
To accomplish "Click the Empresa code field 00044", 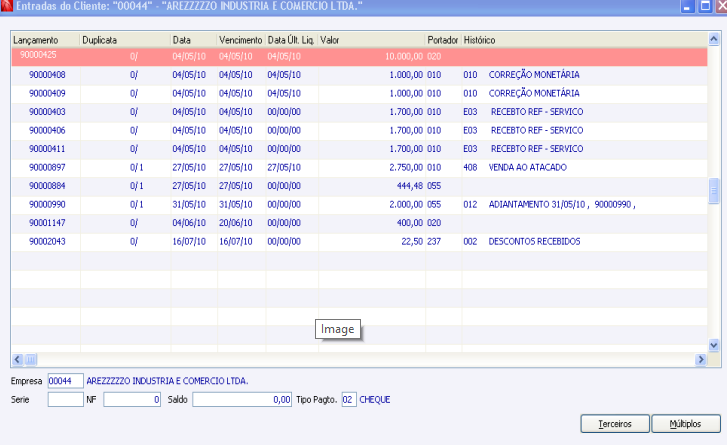I will [x=65, y=381].
